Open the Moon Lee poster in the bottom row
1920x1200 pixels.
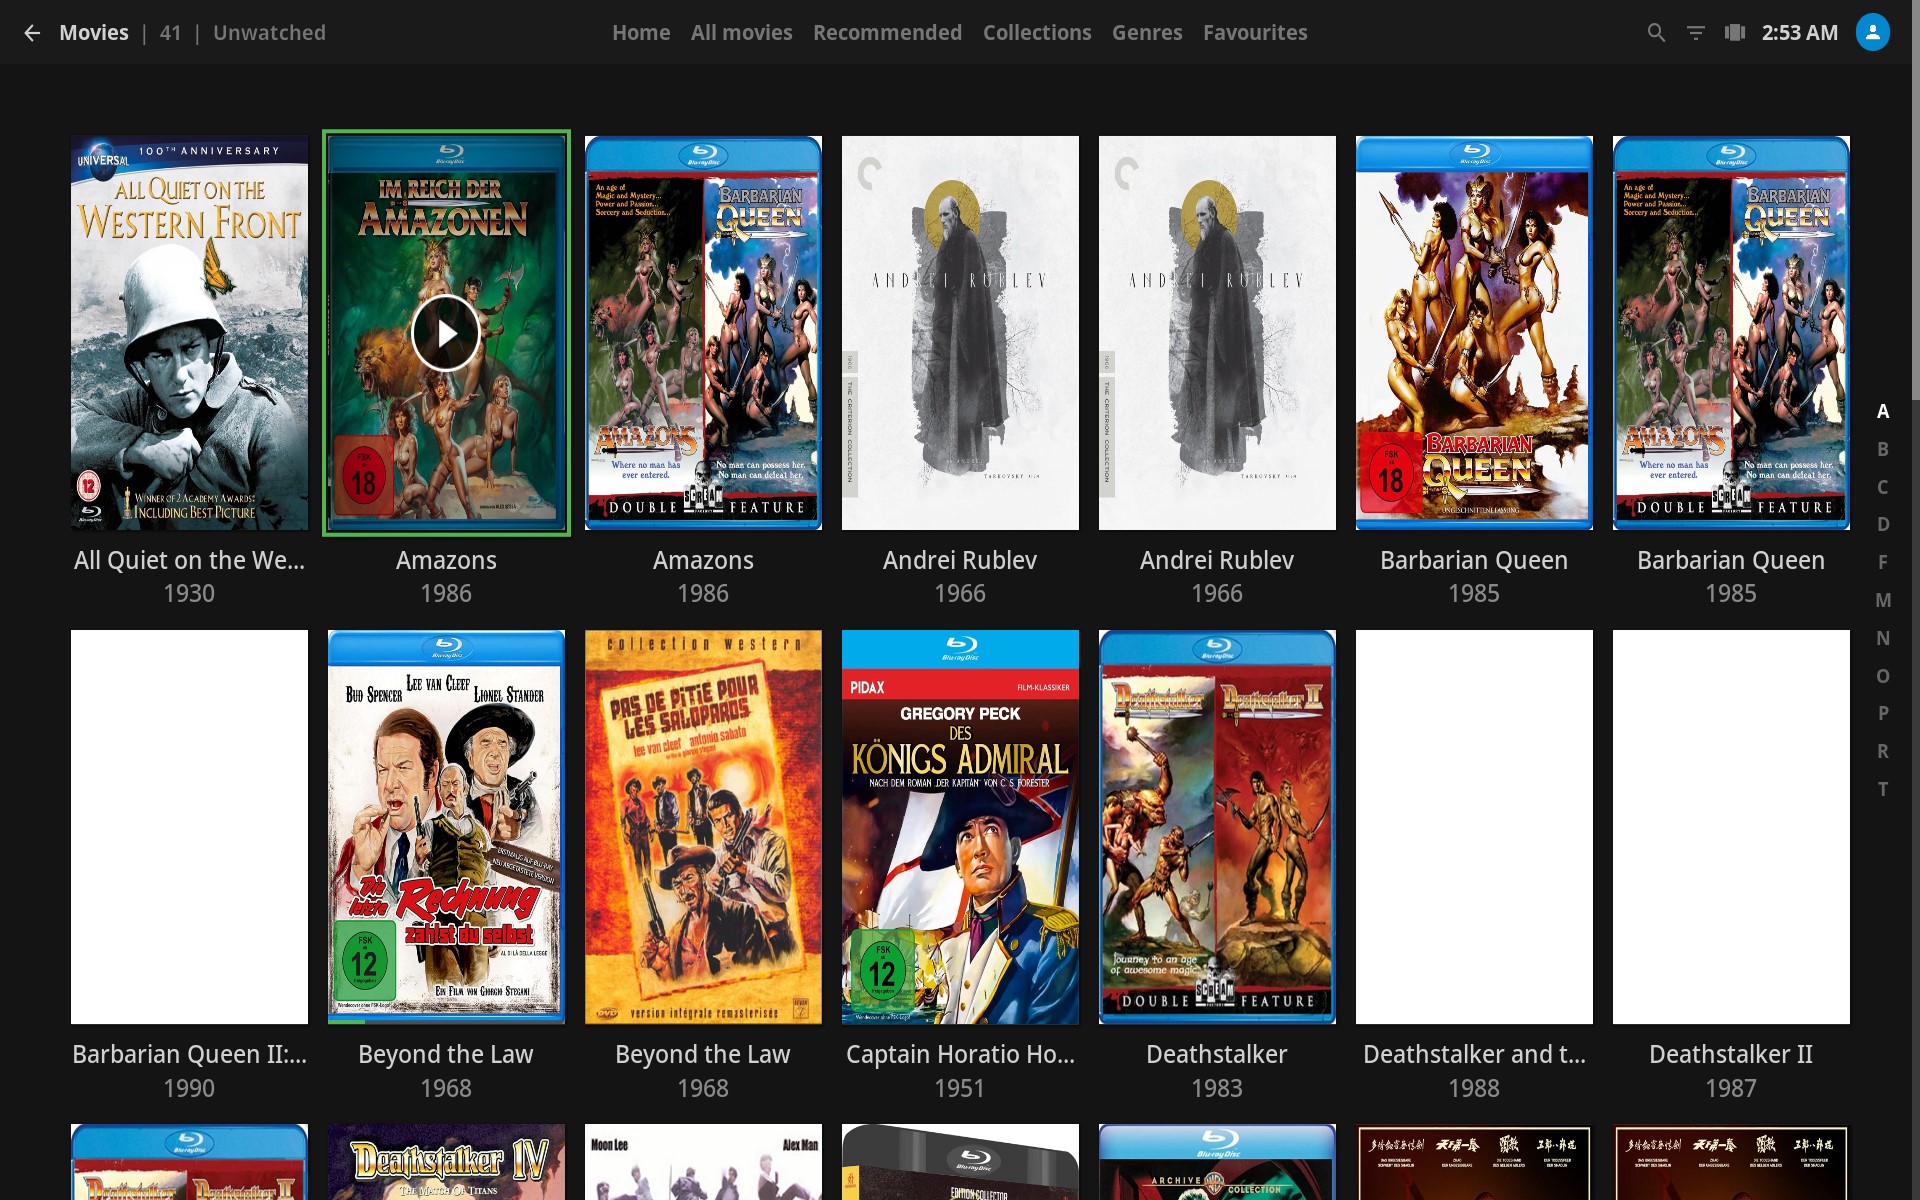[x=703, y=1162]
